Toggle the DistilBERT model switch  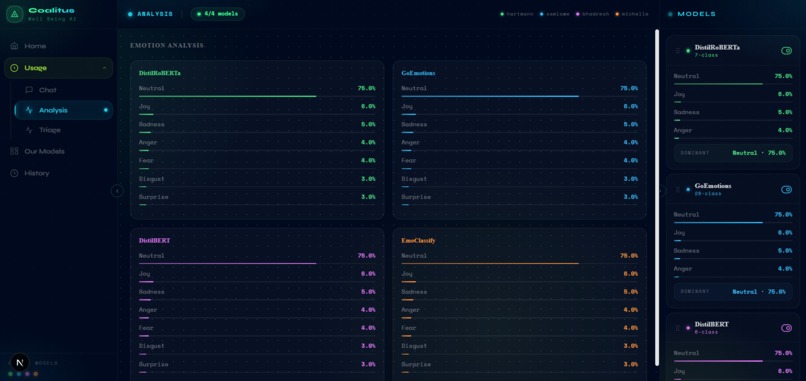(786, 328)
